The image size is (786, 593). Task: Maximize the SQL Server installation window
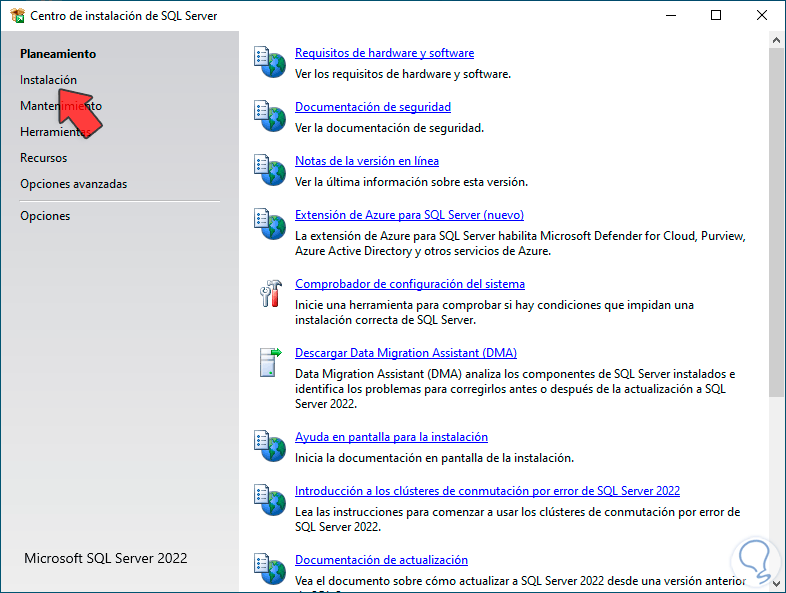pos(716,16)
